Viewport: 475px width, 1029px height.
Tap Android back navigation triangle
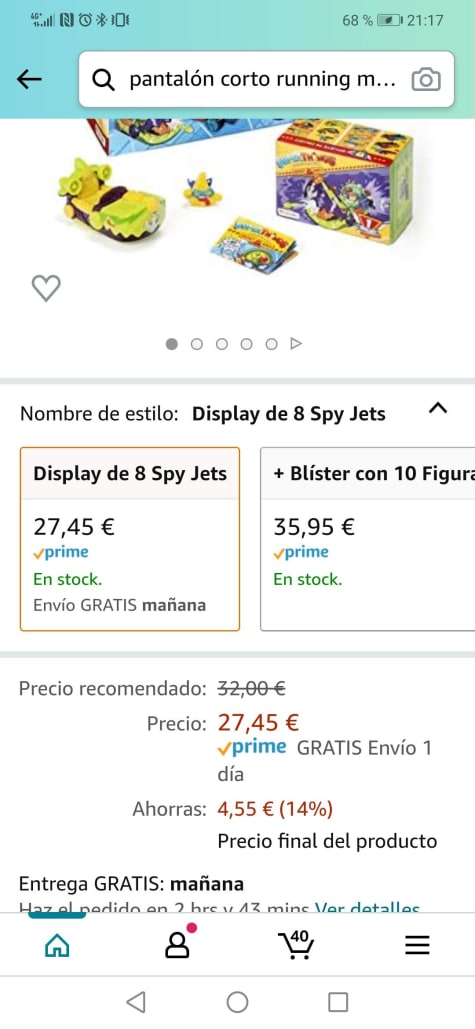(136, 1002)
